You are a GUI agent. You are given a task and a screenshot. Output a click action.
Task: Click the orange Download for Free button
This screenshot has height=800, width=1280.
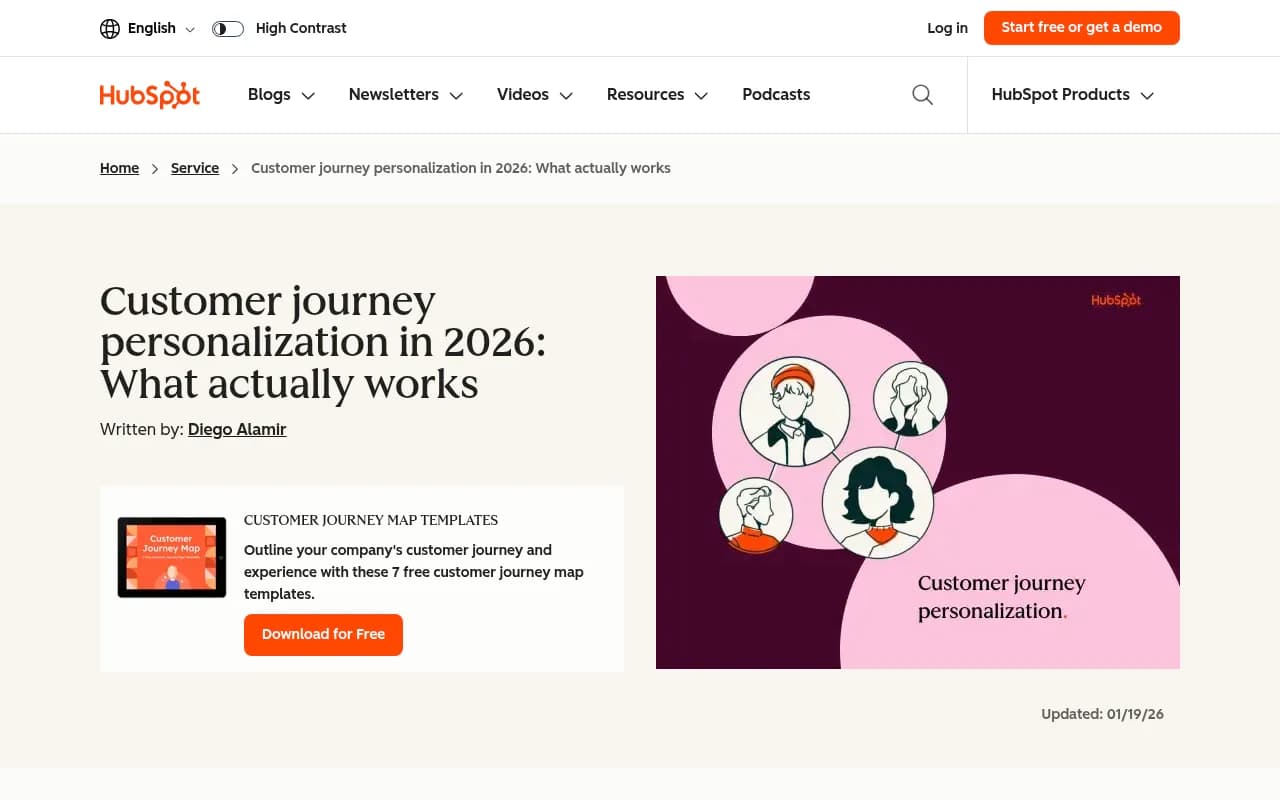point(323,634)
